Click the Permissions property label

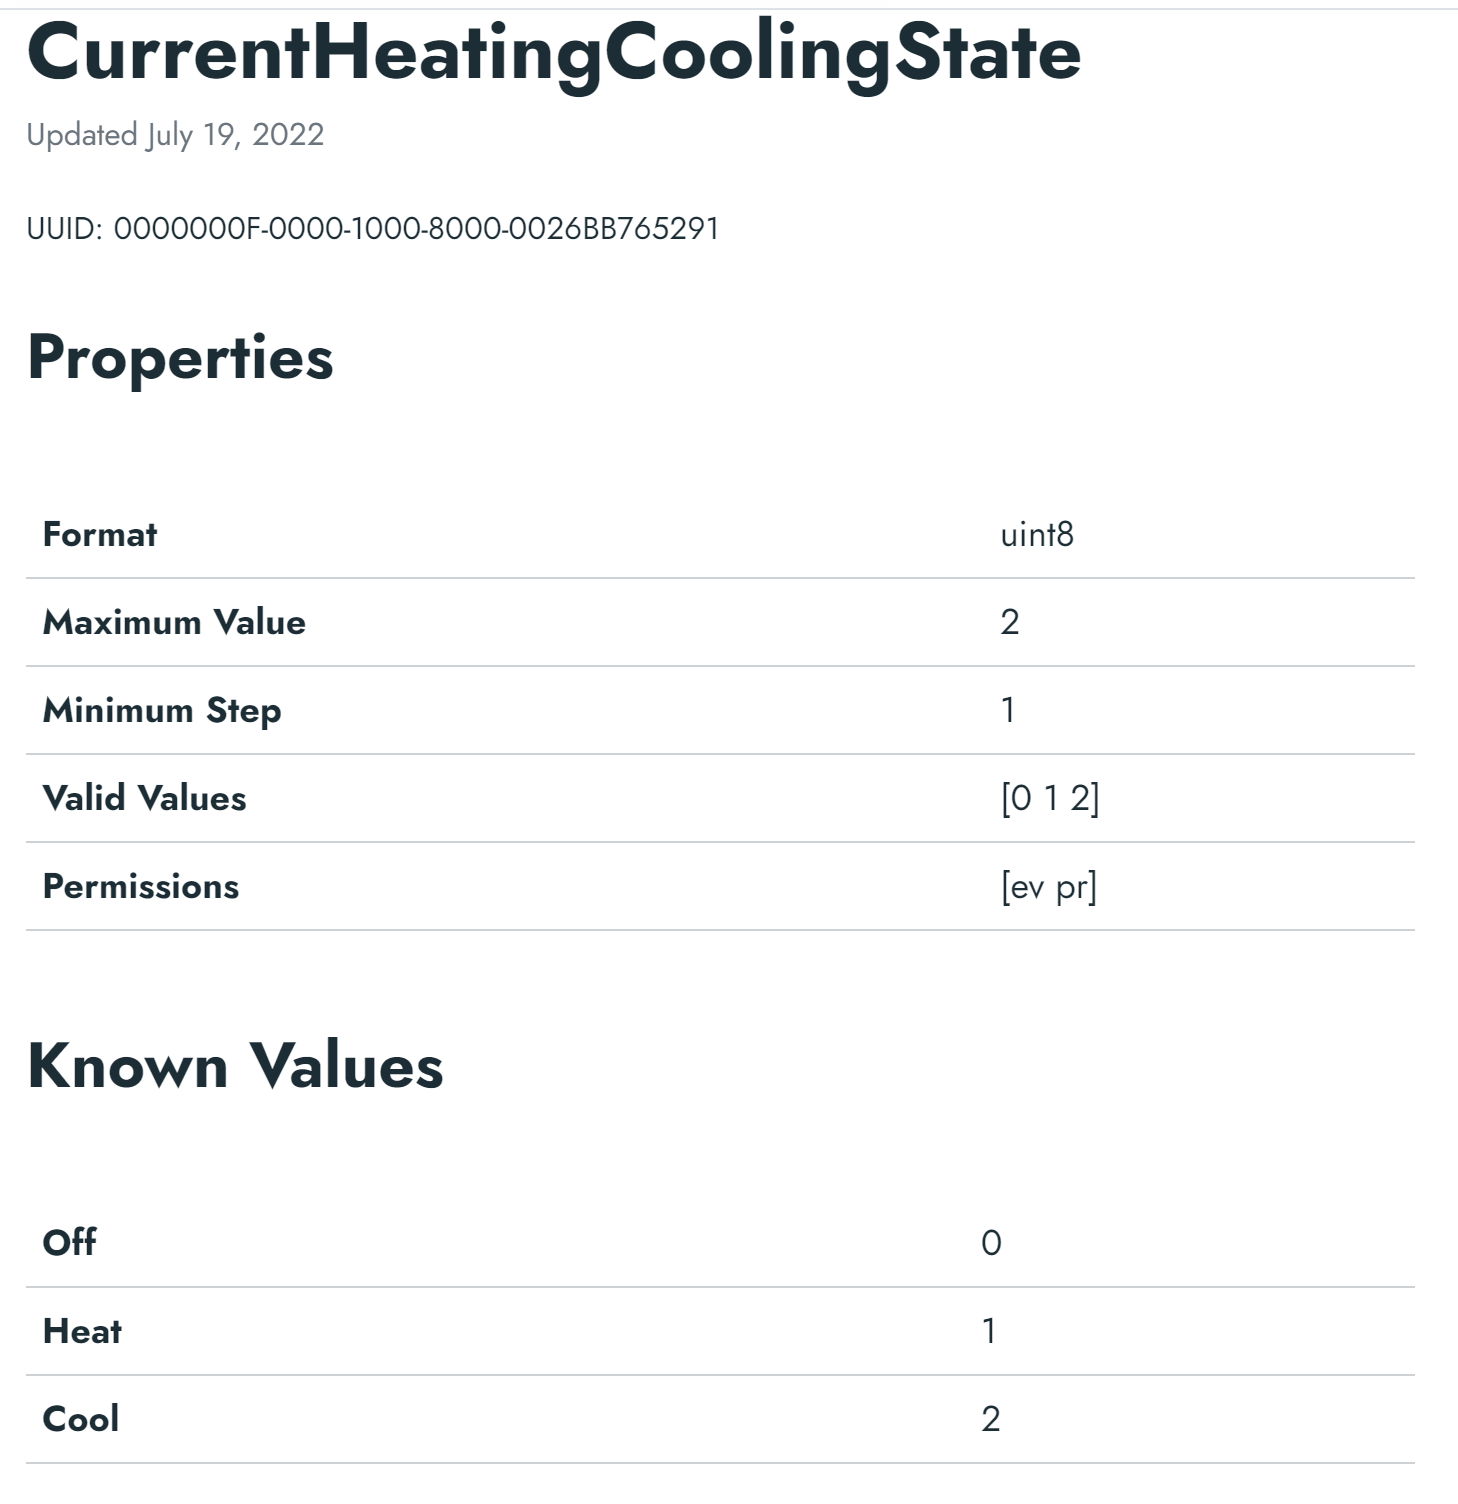(x=141, y=887)
